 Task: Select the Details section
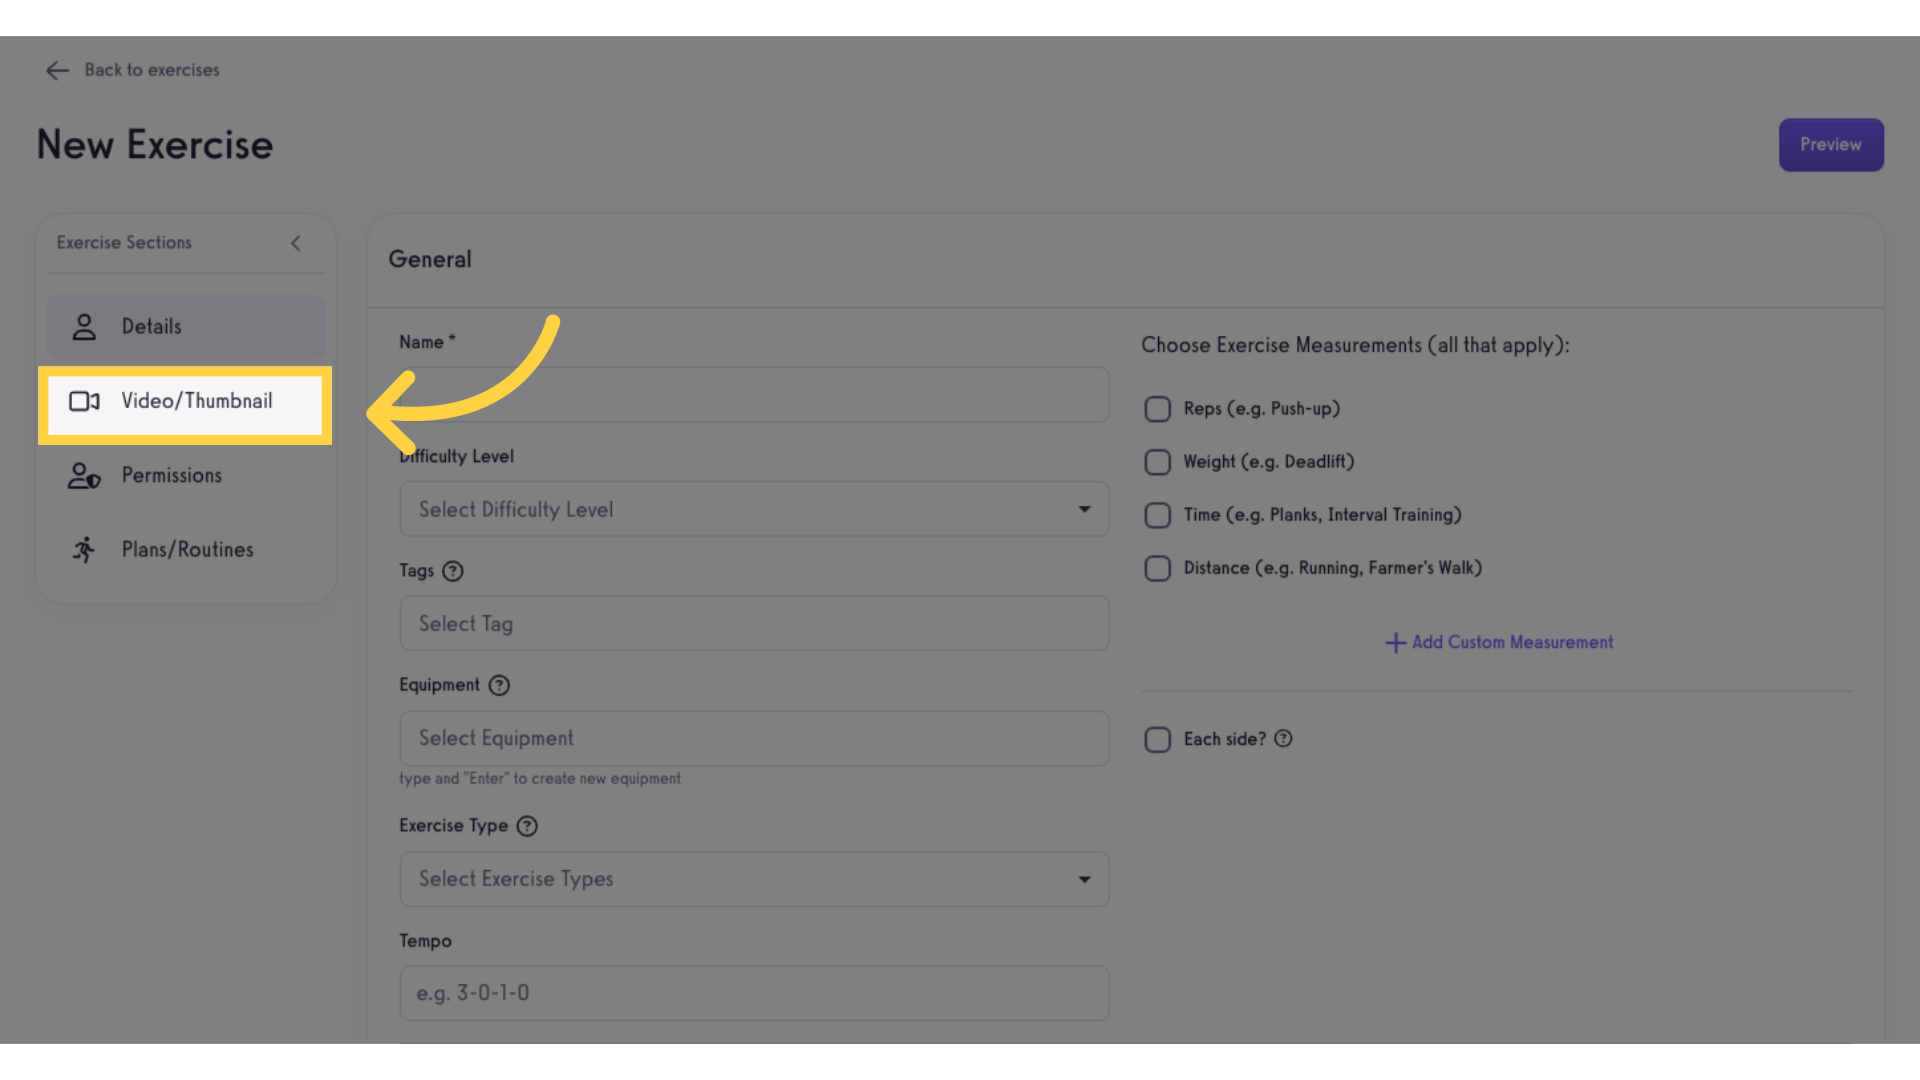click(185, 327)
